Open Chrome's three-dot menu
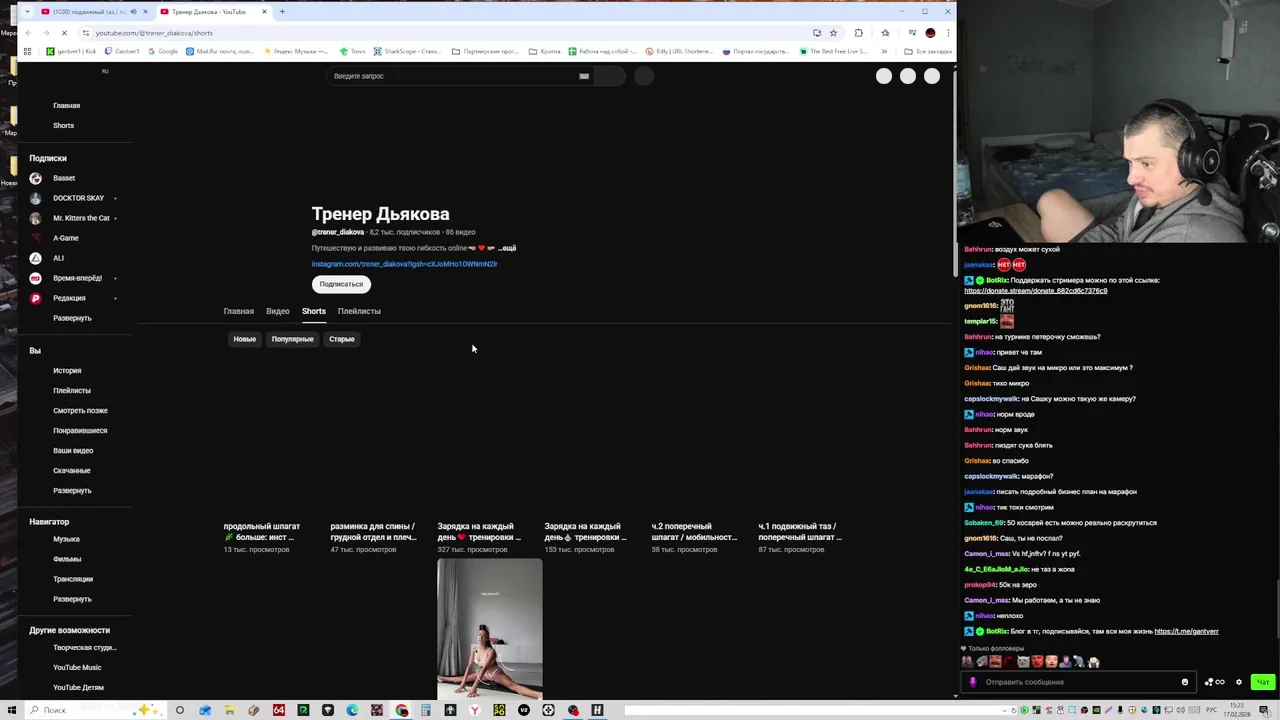Image resolution: width=1280 pixels, height=720 pixels. pyautogui.click(x=948, y=33)
